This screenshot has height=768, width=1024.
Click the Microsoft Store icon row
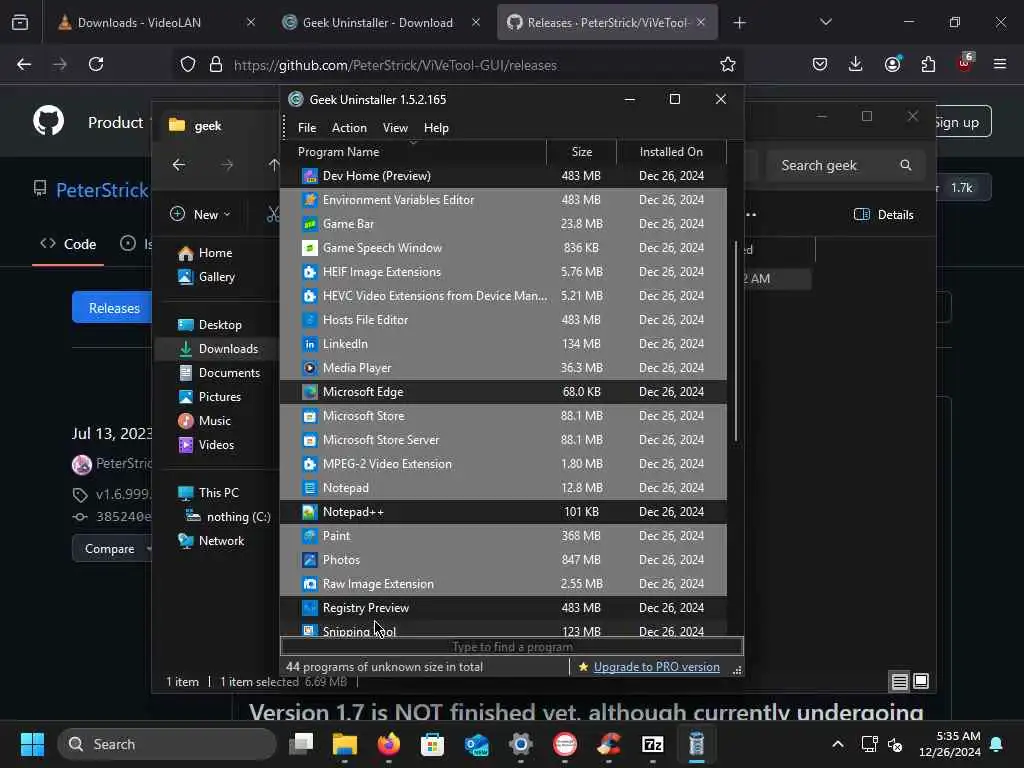(310, 416)
